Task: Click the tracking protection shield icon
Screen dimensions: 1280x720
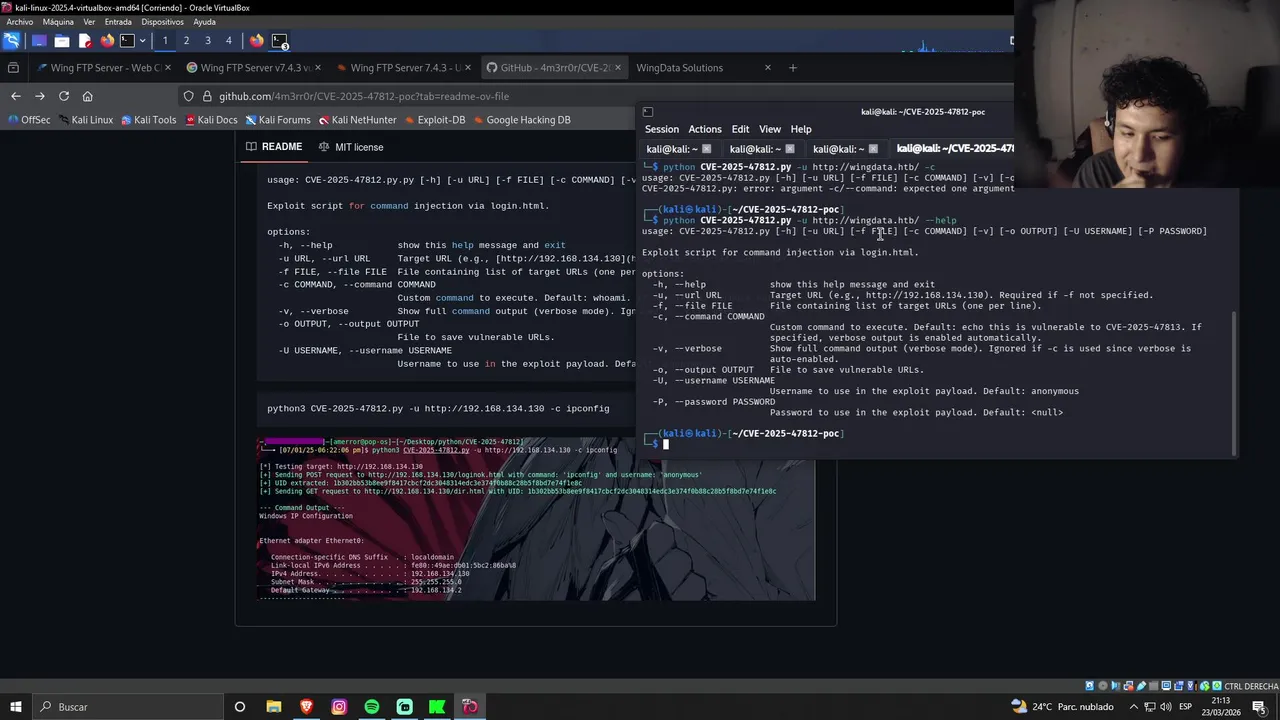Action: (188, 96)
